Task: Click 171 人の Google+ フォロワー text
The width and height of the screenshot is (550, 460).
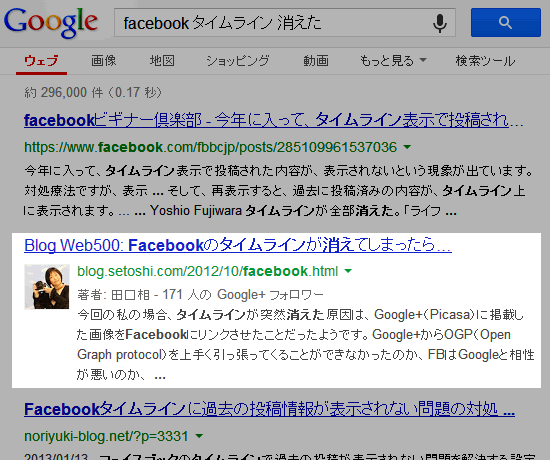Action: [x=243, y=295]
